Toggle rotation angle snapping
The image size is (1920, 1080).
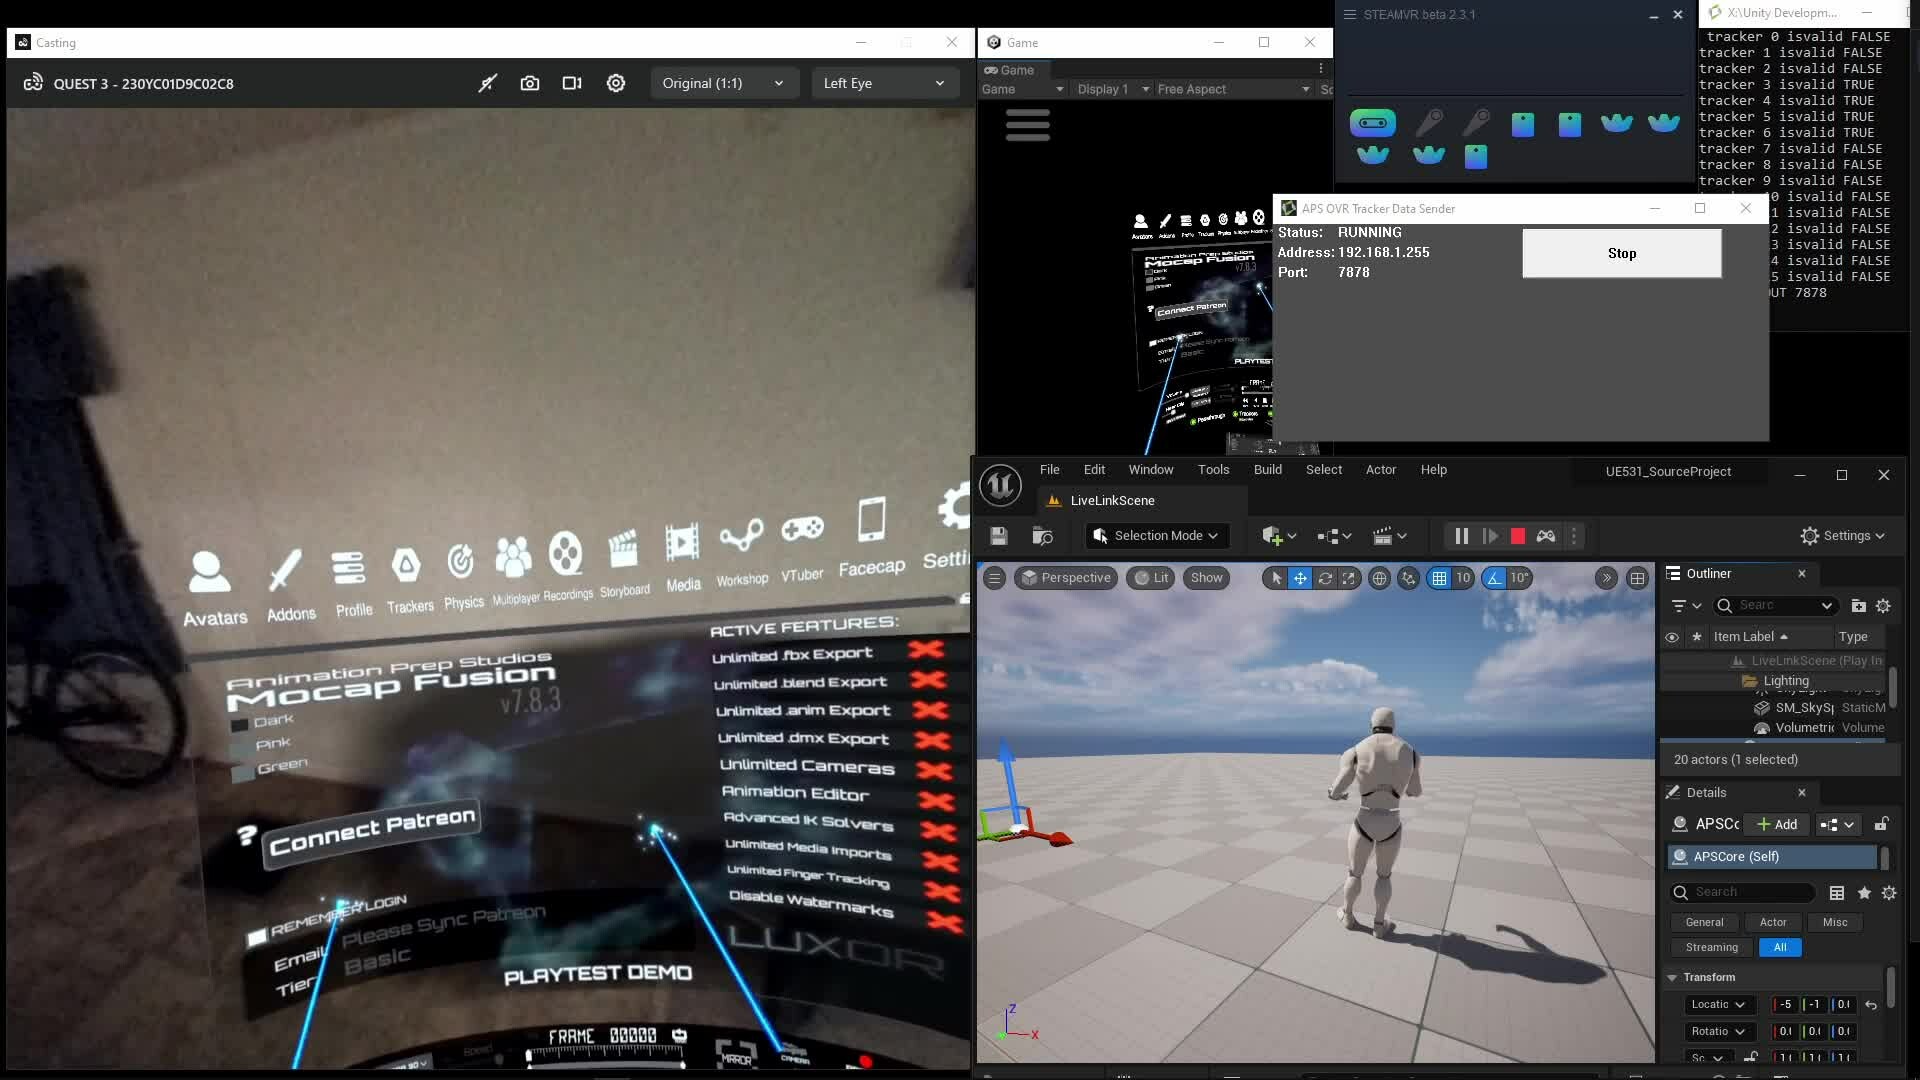point(1494,578)
